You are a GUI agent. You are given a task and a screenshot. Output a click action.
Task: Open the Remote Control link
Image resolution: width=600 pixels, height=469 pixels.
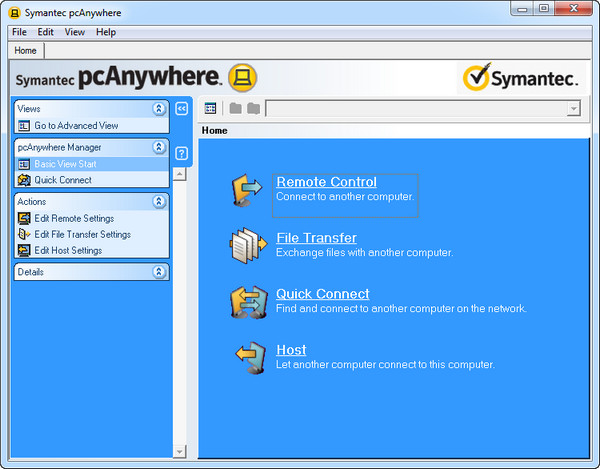coord(326,182)
